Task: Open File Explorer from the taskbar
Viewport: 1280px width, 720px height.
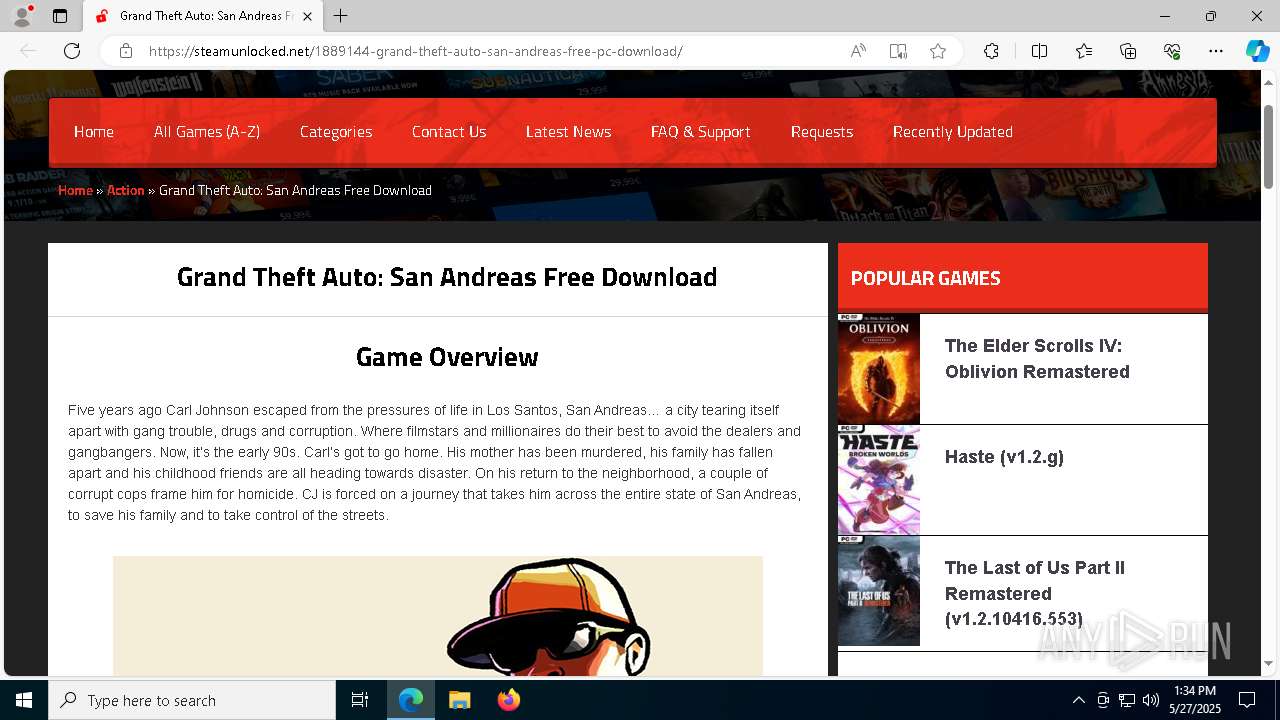Action: (459, 700)
